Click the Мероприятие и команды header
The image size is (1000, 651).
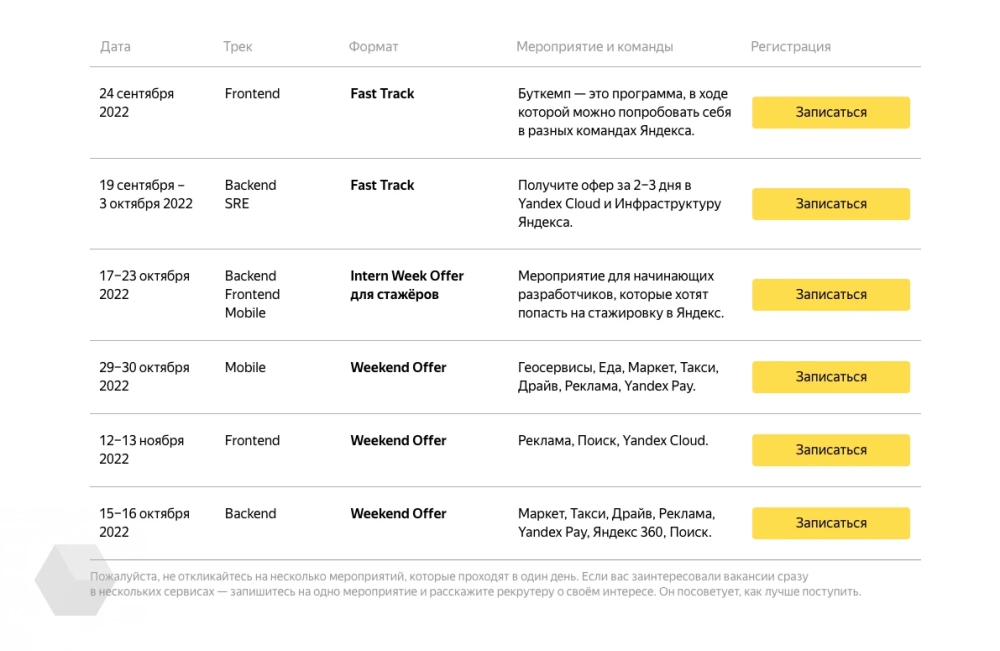click(x=594, y=47)
